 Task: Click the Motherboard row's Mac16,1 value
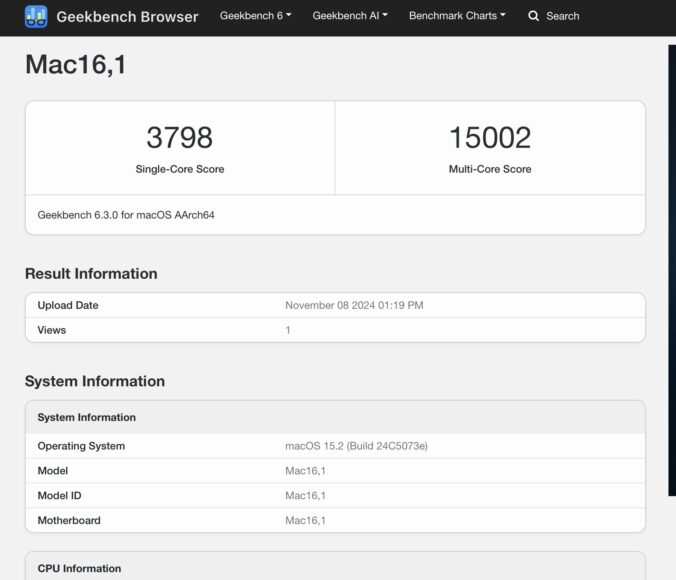[305, 520]
